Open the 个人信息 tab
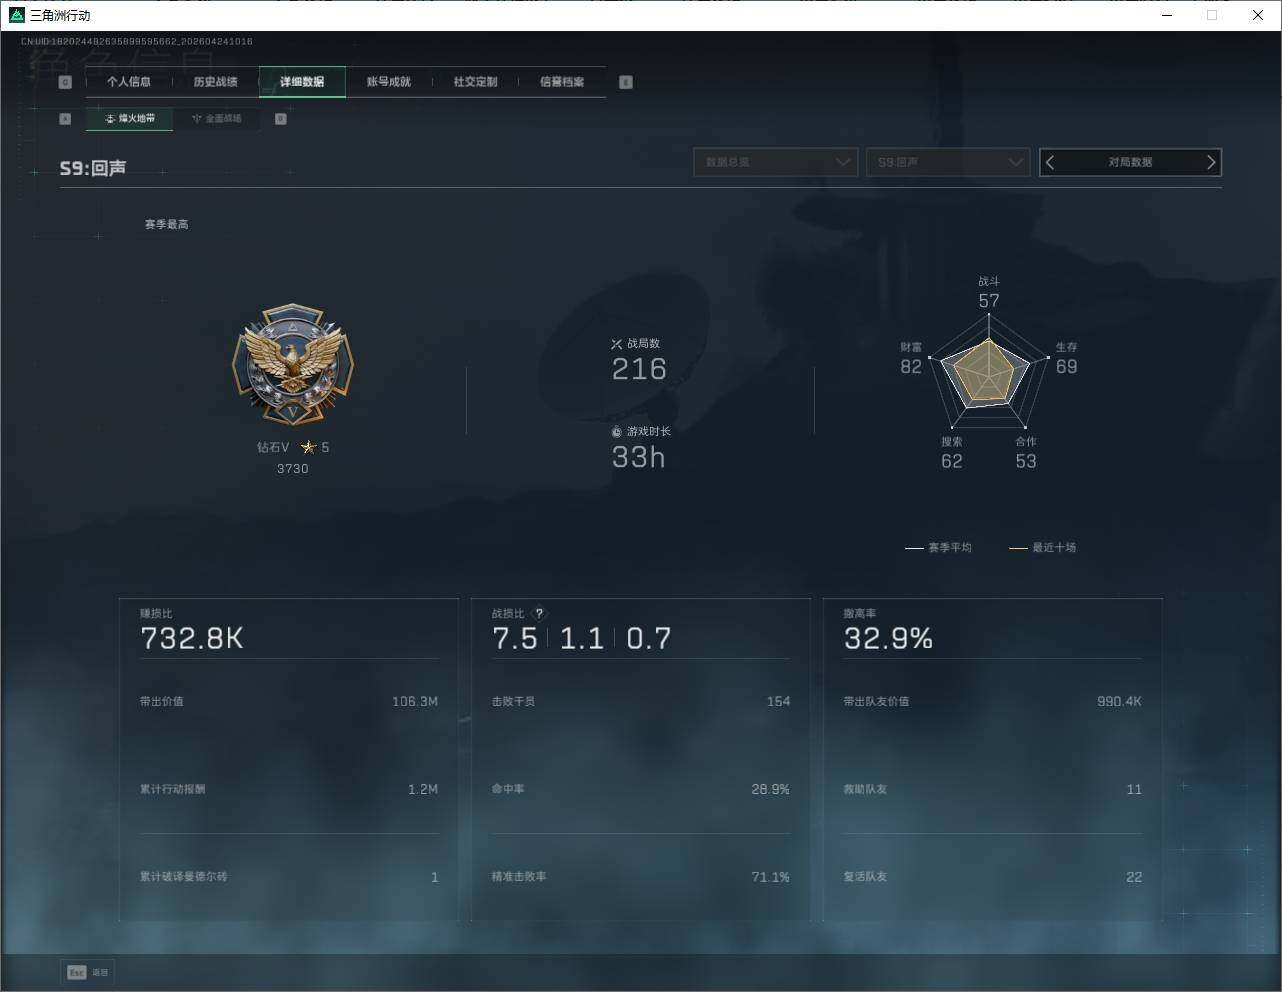1282x992 pixels. point(129,82)
